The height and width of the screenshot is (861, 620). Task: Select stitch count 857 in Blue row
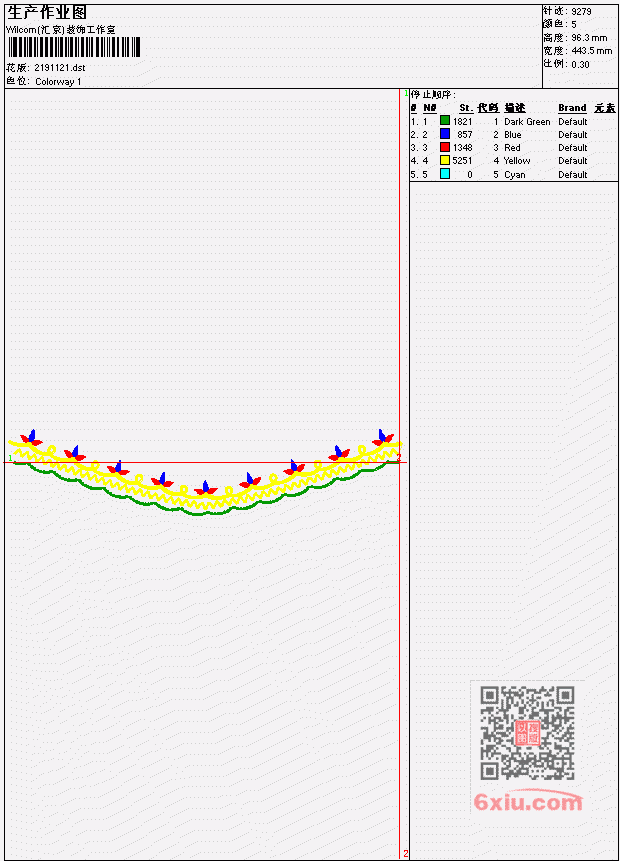click(x=465, y=135)
